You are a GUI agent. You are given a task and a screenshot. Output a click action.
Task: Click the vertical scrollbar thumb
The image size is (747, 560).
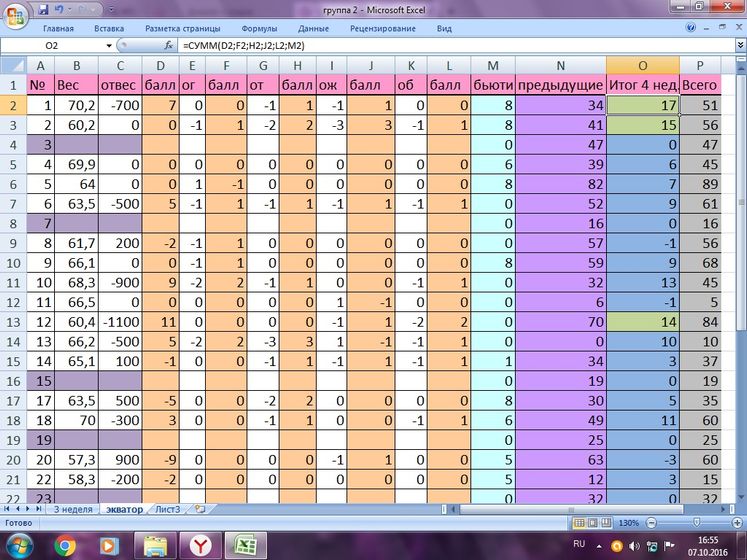[x=741, y=203]
